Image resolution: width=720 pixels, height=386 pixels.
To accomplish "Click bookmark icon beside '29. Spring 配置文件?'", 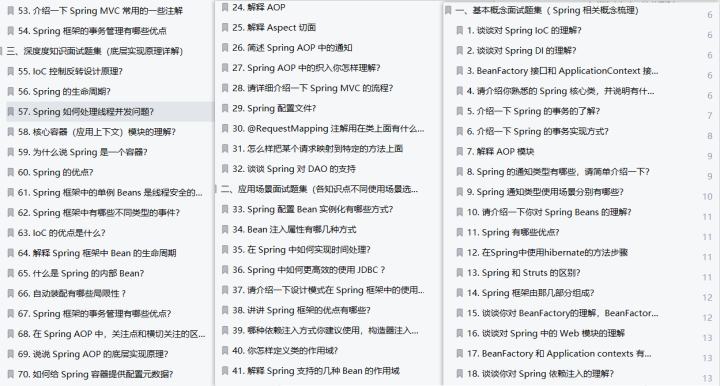I will [x=225, y=108].
